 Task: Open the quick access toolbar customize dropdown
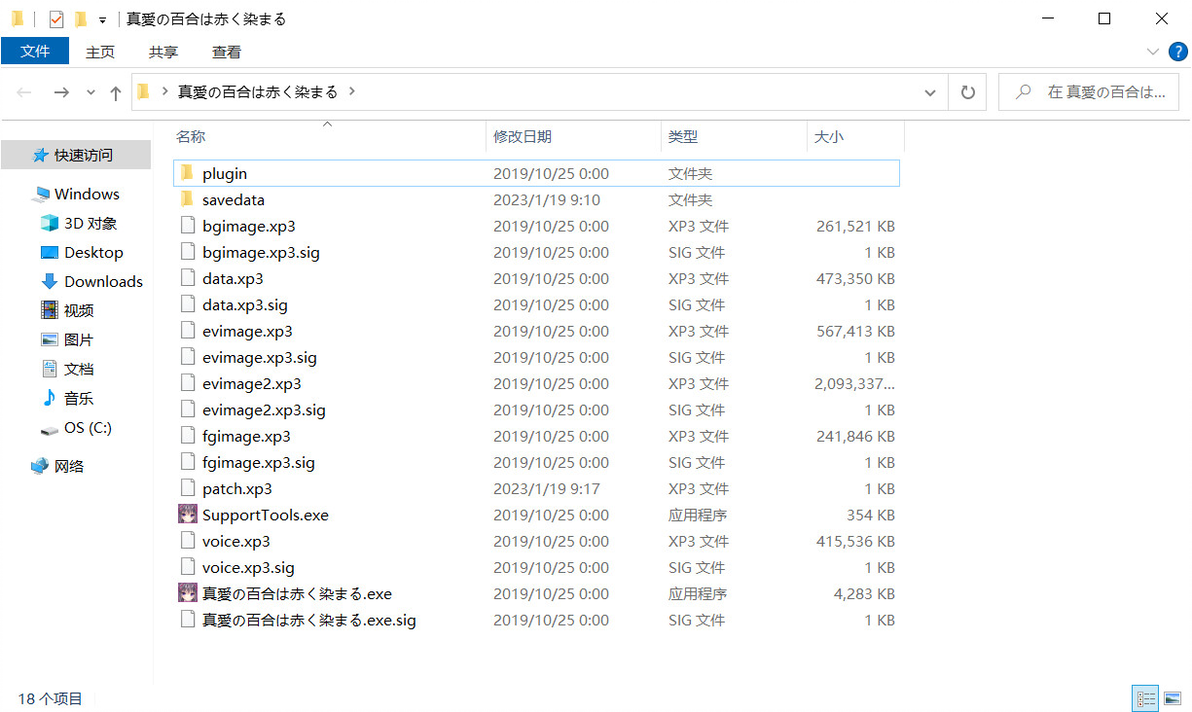tap(103, 21)
